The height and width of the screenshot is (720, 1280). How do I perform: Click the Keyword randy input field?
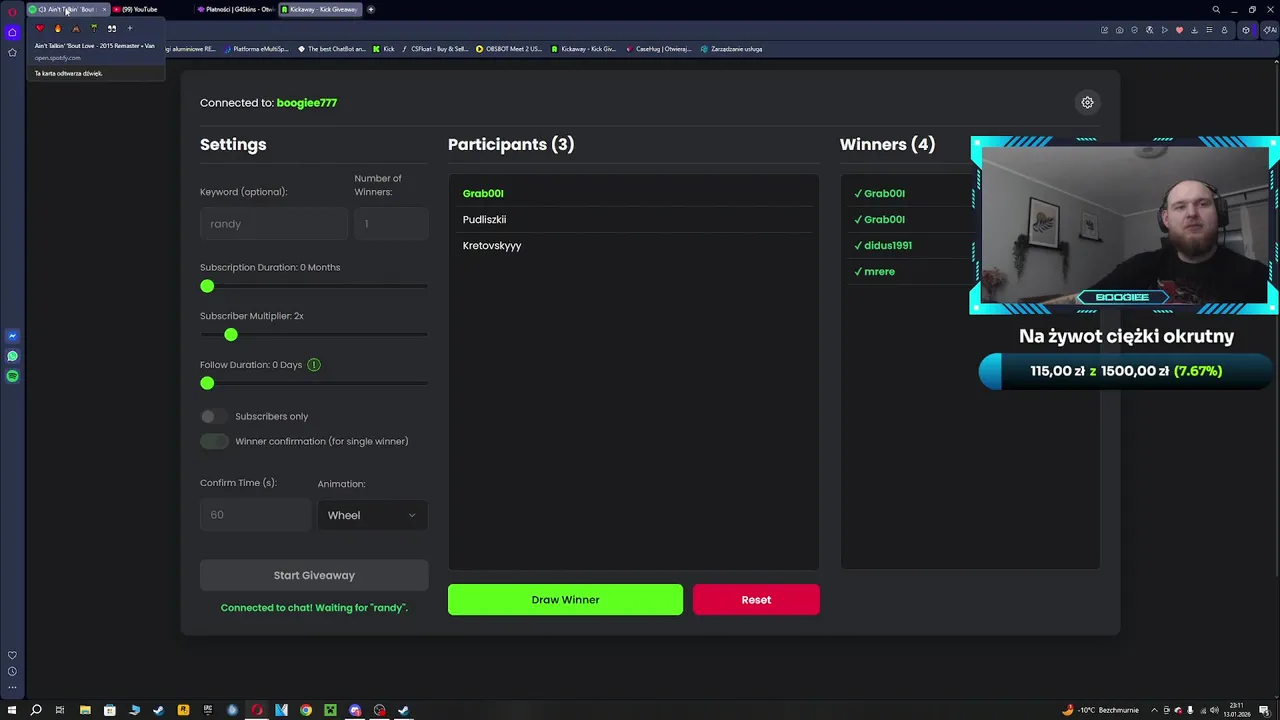273,224
